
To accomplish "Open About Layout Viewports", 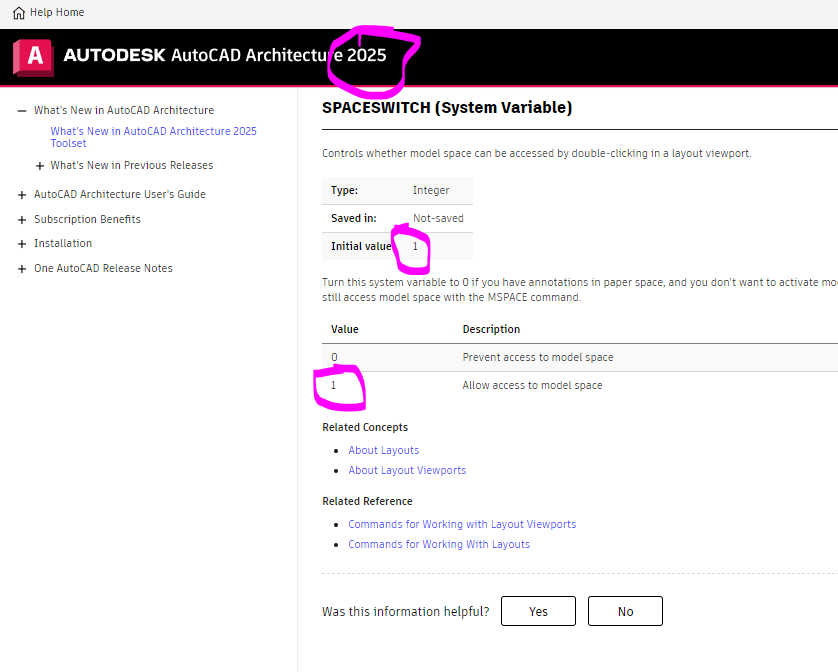I will 407,470.
